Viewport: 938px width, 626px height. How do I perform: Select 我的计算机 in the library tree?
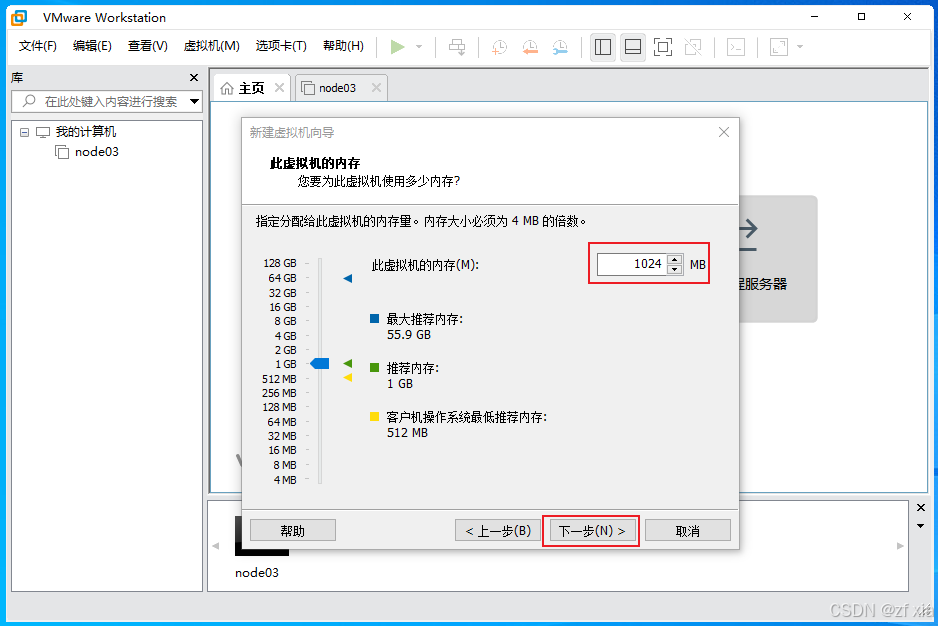(86, 132)
